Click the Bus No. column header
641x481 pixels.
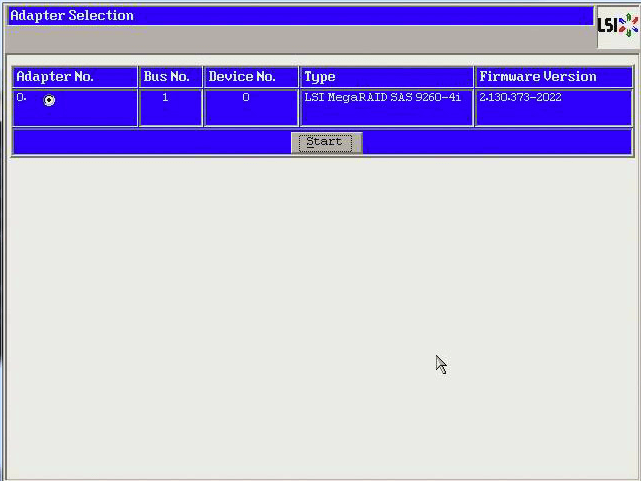click(170, 77)
